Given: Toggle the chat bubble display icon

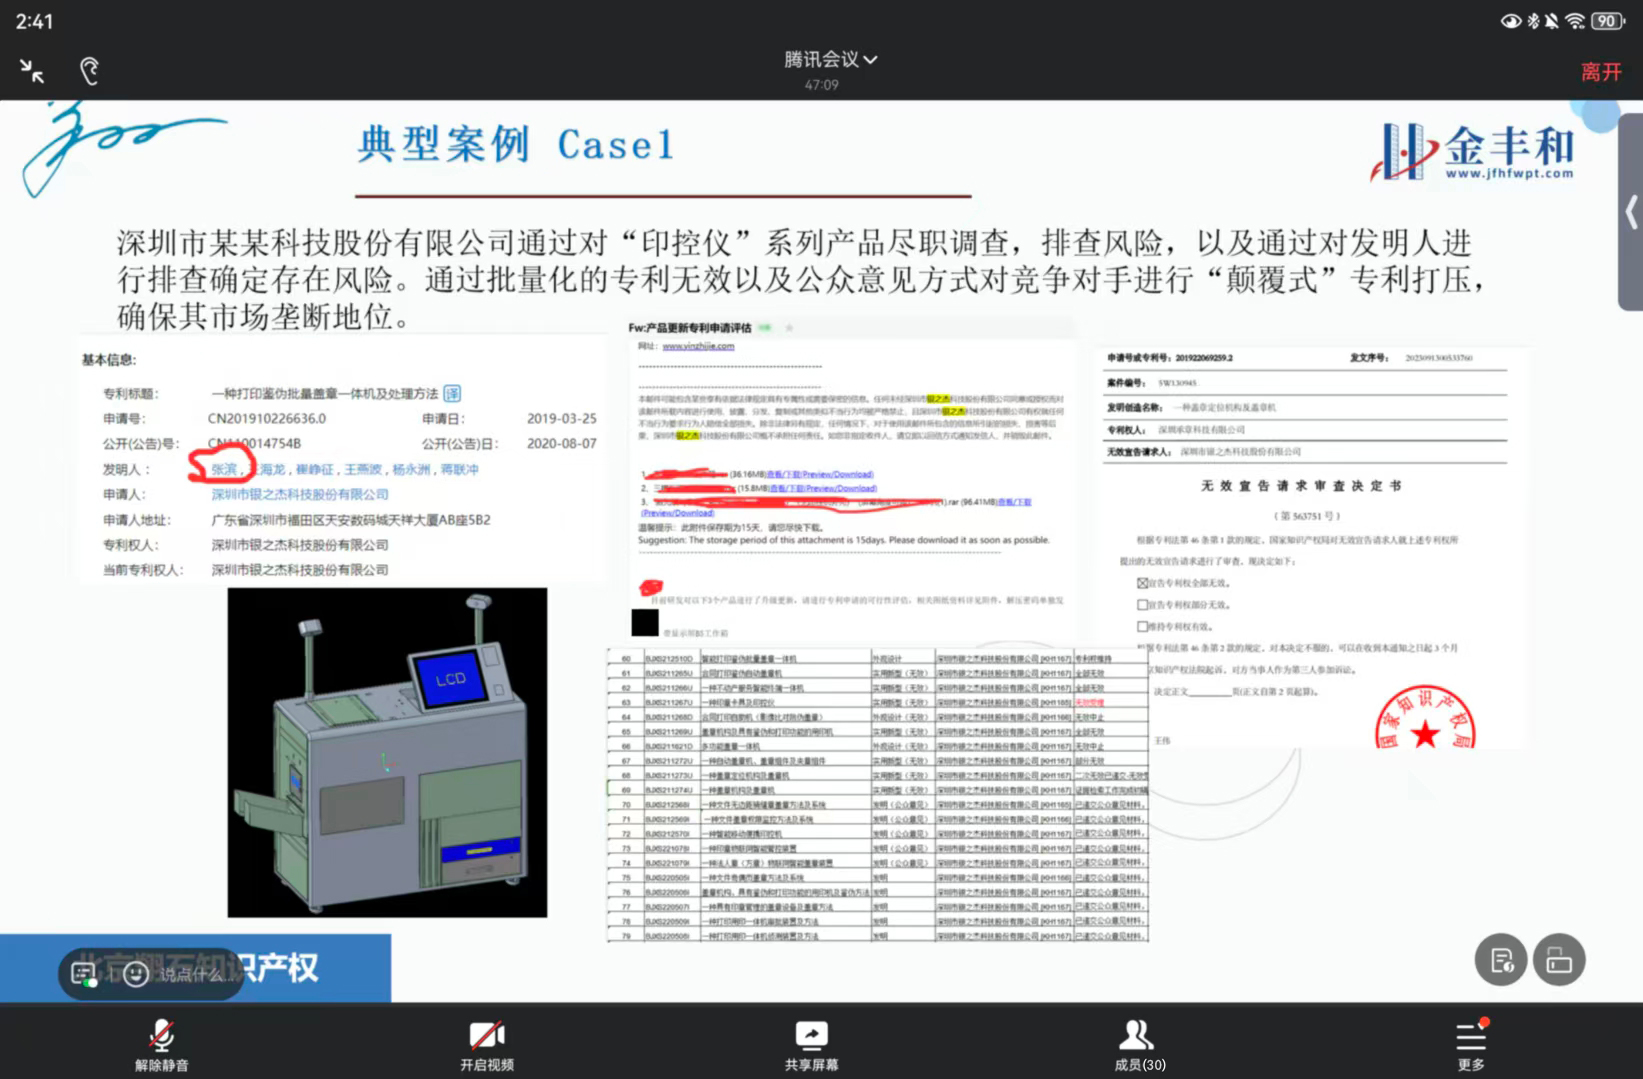Looking at the screenshot, I should pos(84,973).
